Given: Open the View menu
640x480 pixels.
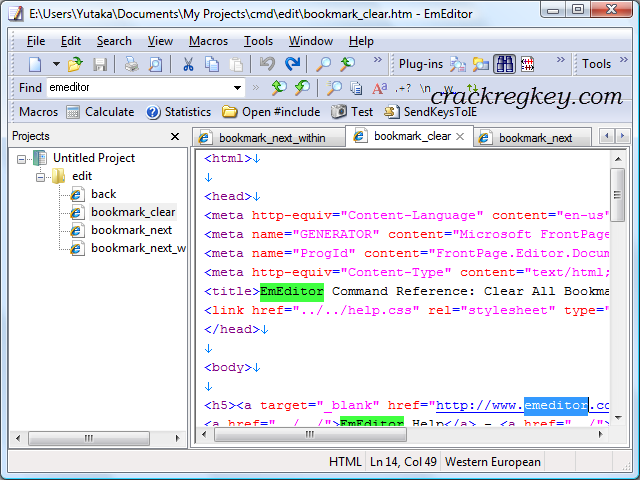Looking at the screenshot, I should (x=160, y=41).
